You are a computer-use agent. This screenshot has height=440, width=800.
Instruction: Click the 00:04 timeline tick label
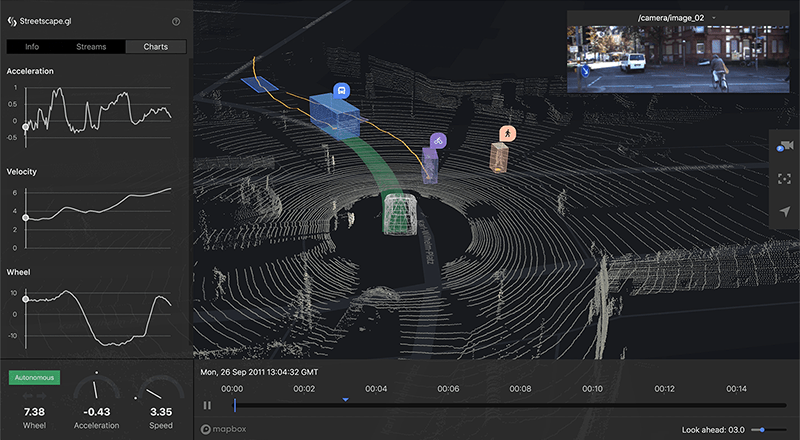click(x=376, y=389)
